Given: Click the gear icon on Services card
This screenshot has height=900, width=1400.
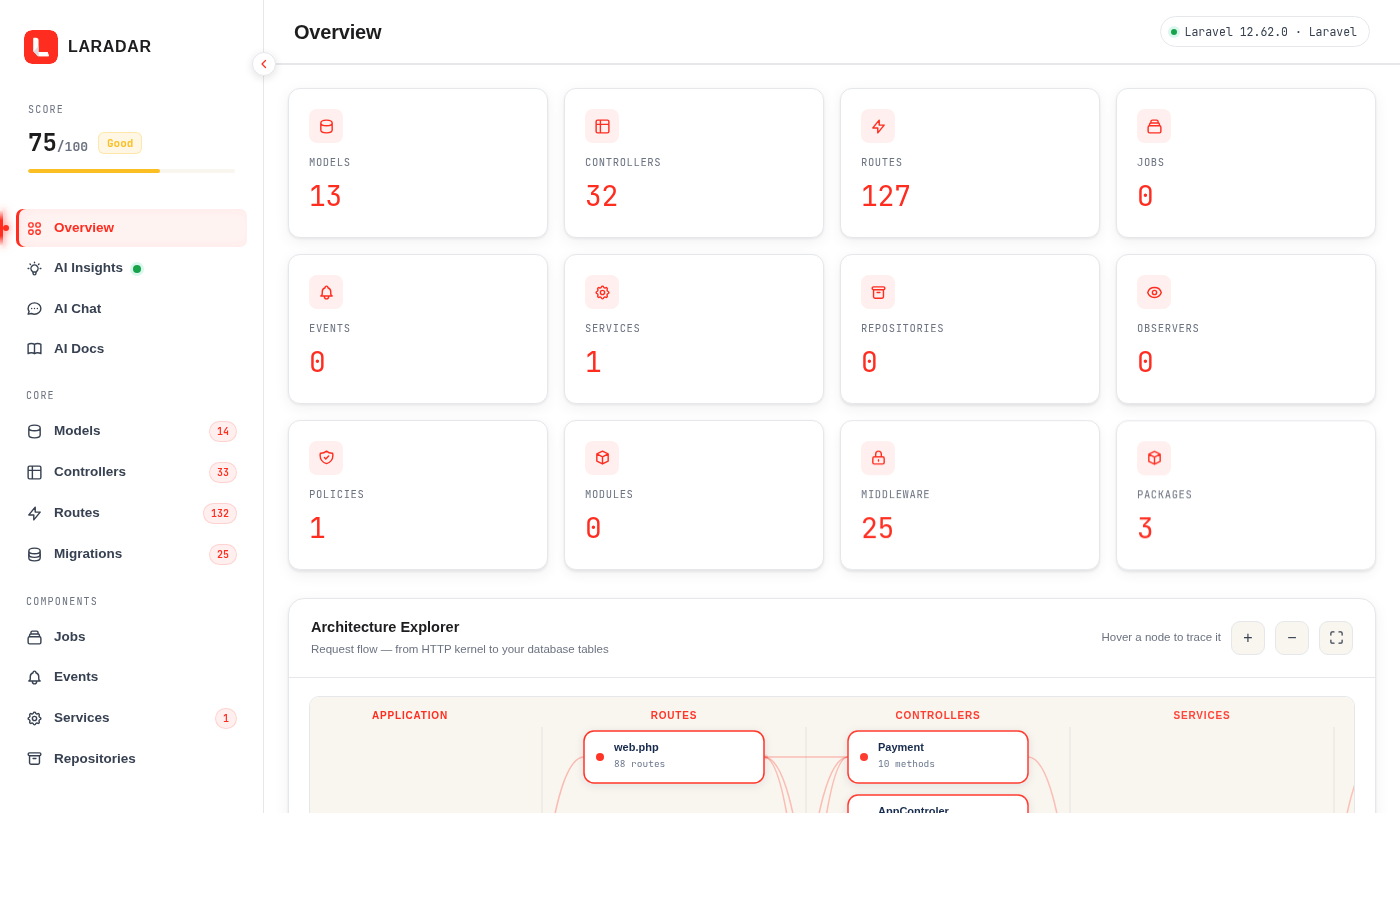Looking at the screenshot, I should [602, 292].
